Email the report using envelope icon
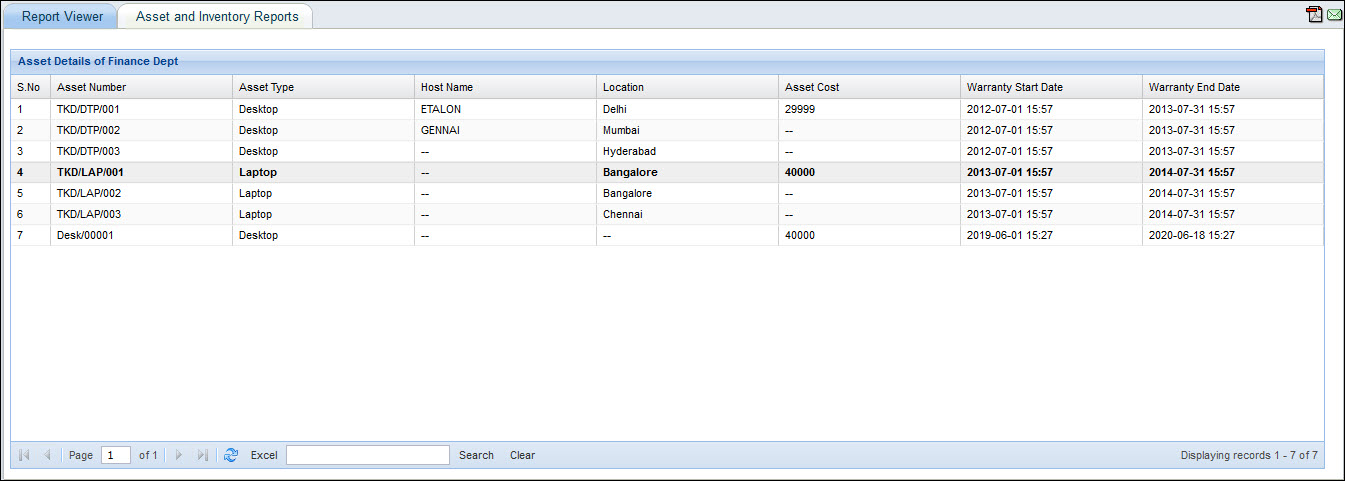 point(1334,14)
